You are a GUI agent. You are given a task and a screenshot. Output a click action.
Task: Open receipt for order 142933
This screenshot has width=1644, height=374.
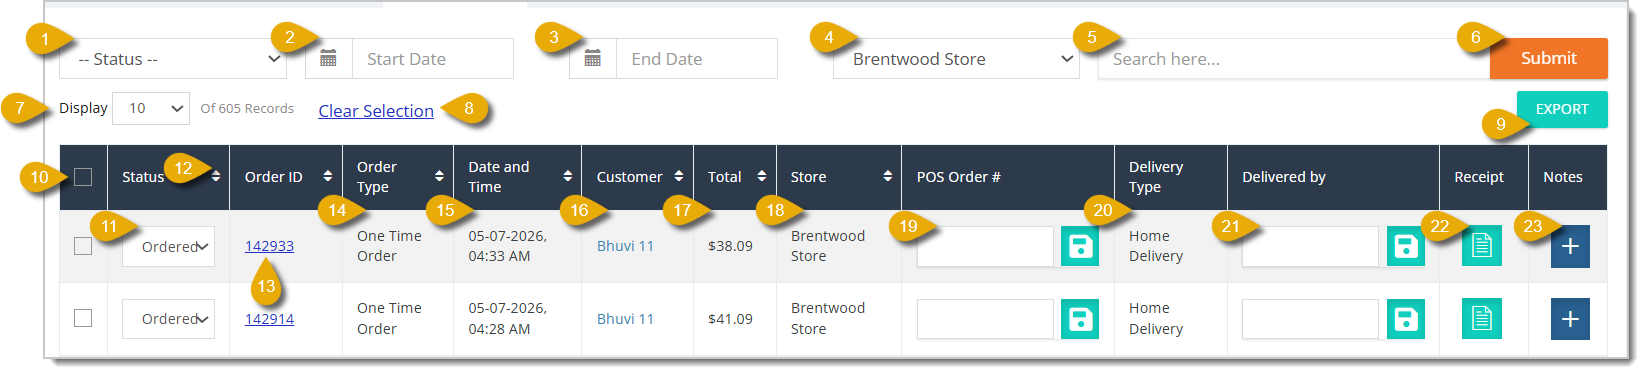pyautogui.click(x=1482, y=246)
